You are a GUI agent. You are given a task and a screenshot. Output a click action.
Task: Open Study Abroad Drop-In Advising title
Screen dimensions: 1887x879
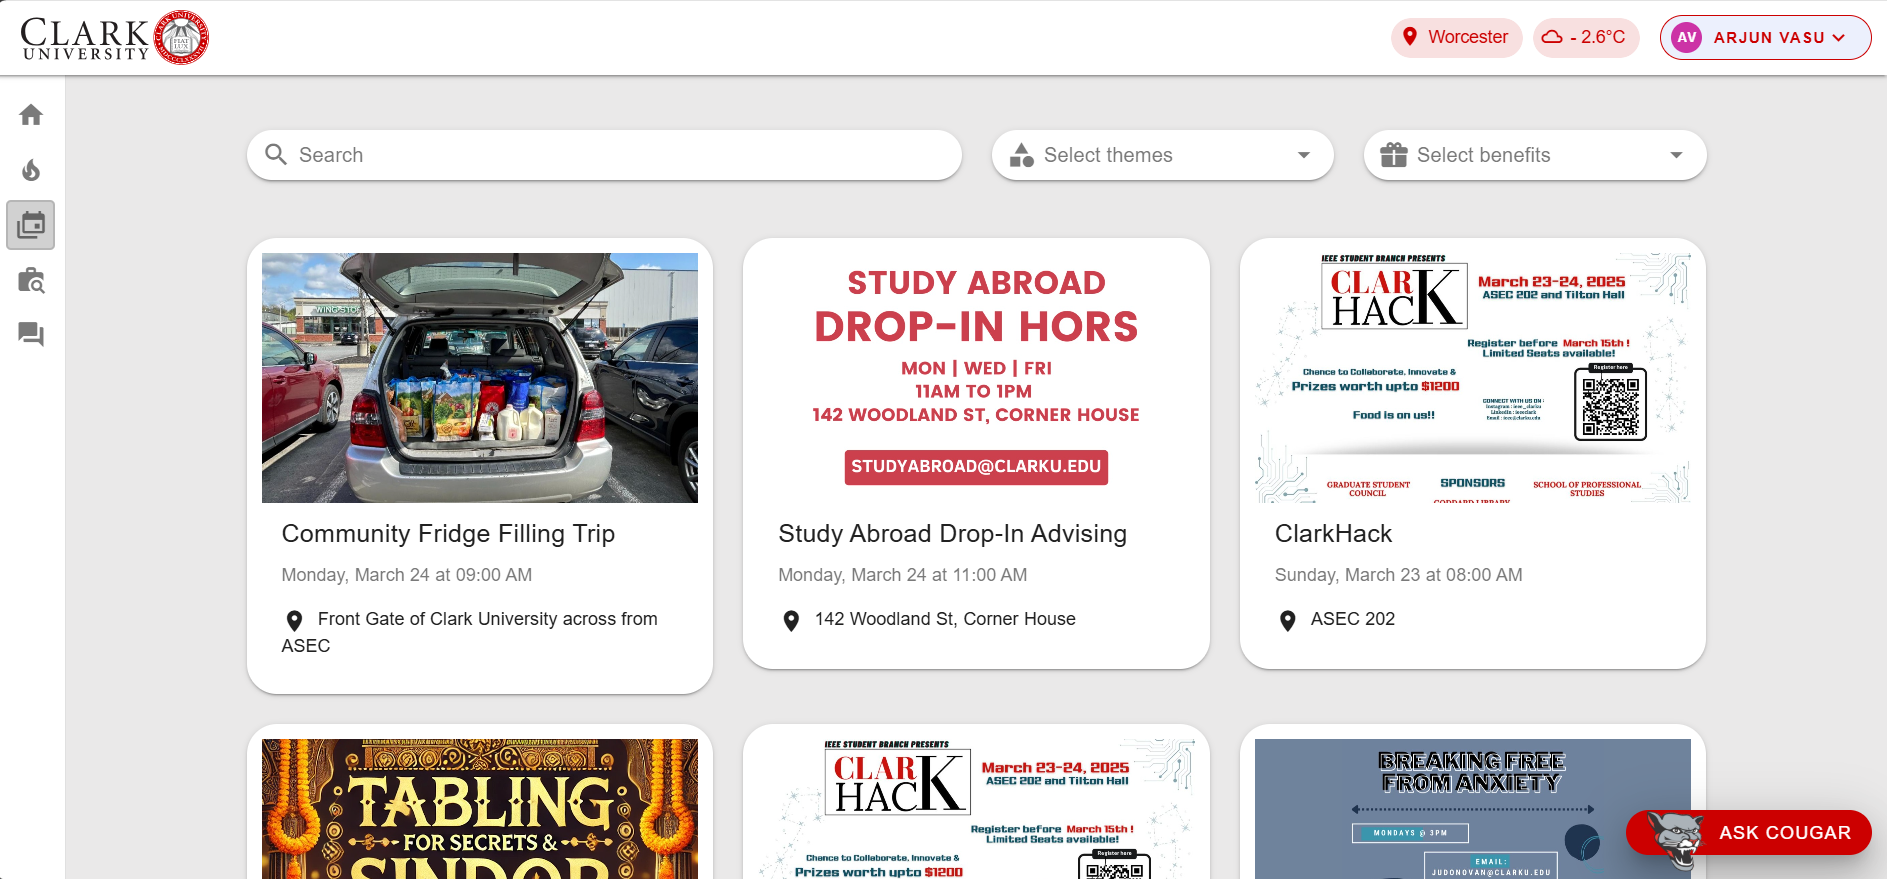click(x=952, y=534)
